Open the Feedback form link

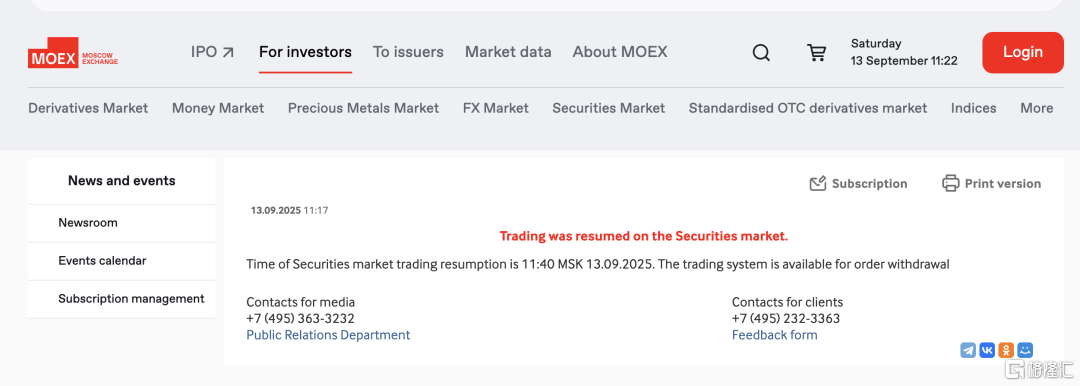775,335
